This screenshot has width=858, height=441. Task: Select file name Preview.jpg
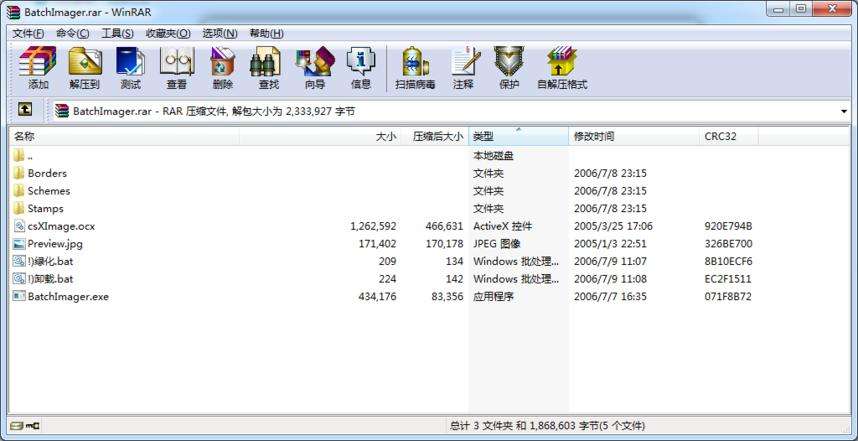pos(55,243)
